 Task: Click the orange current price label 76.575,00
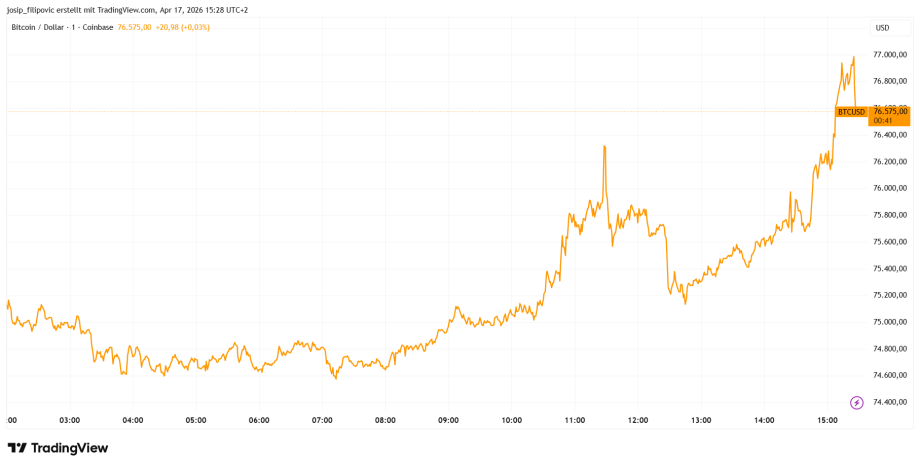[x=889, y=112]
